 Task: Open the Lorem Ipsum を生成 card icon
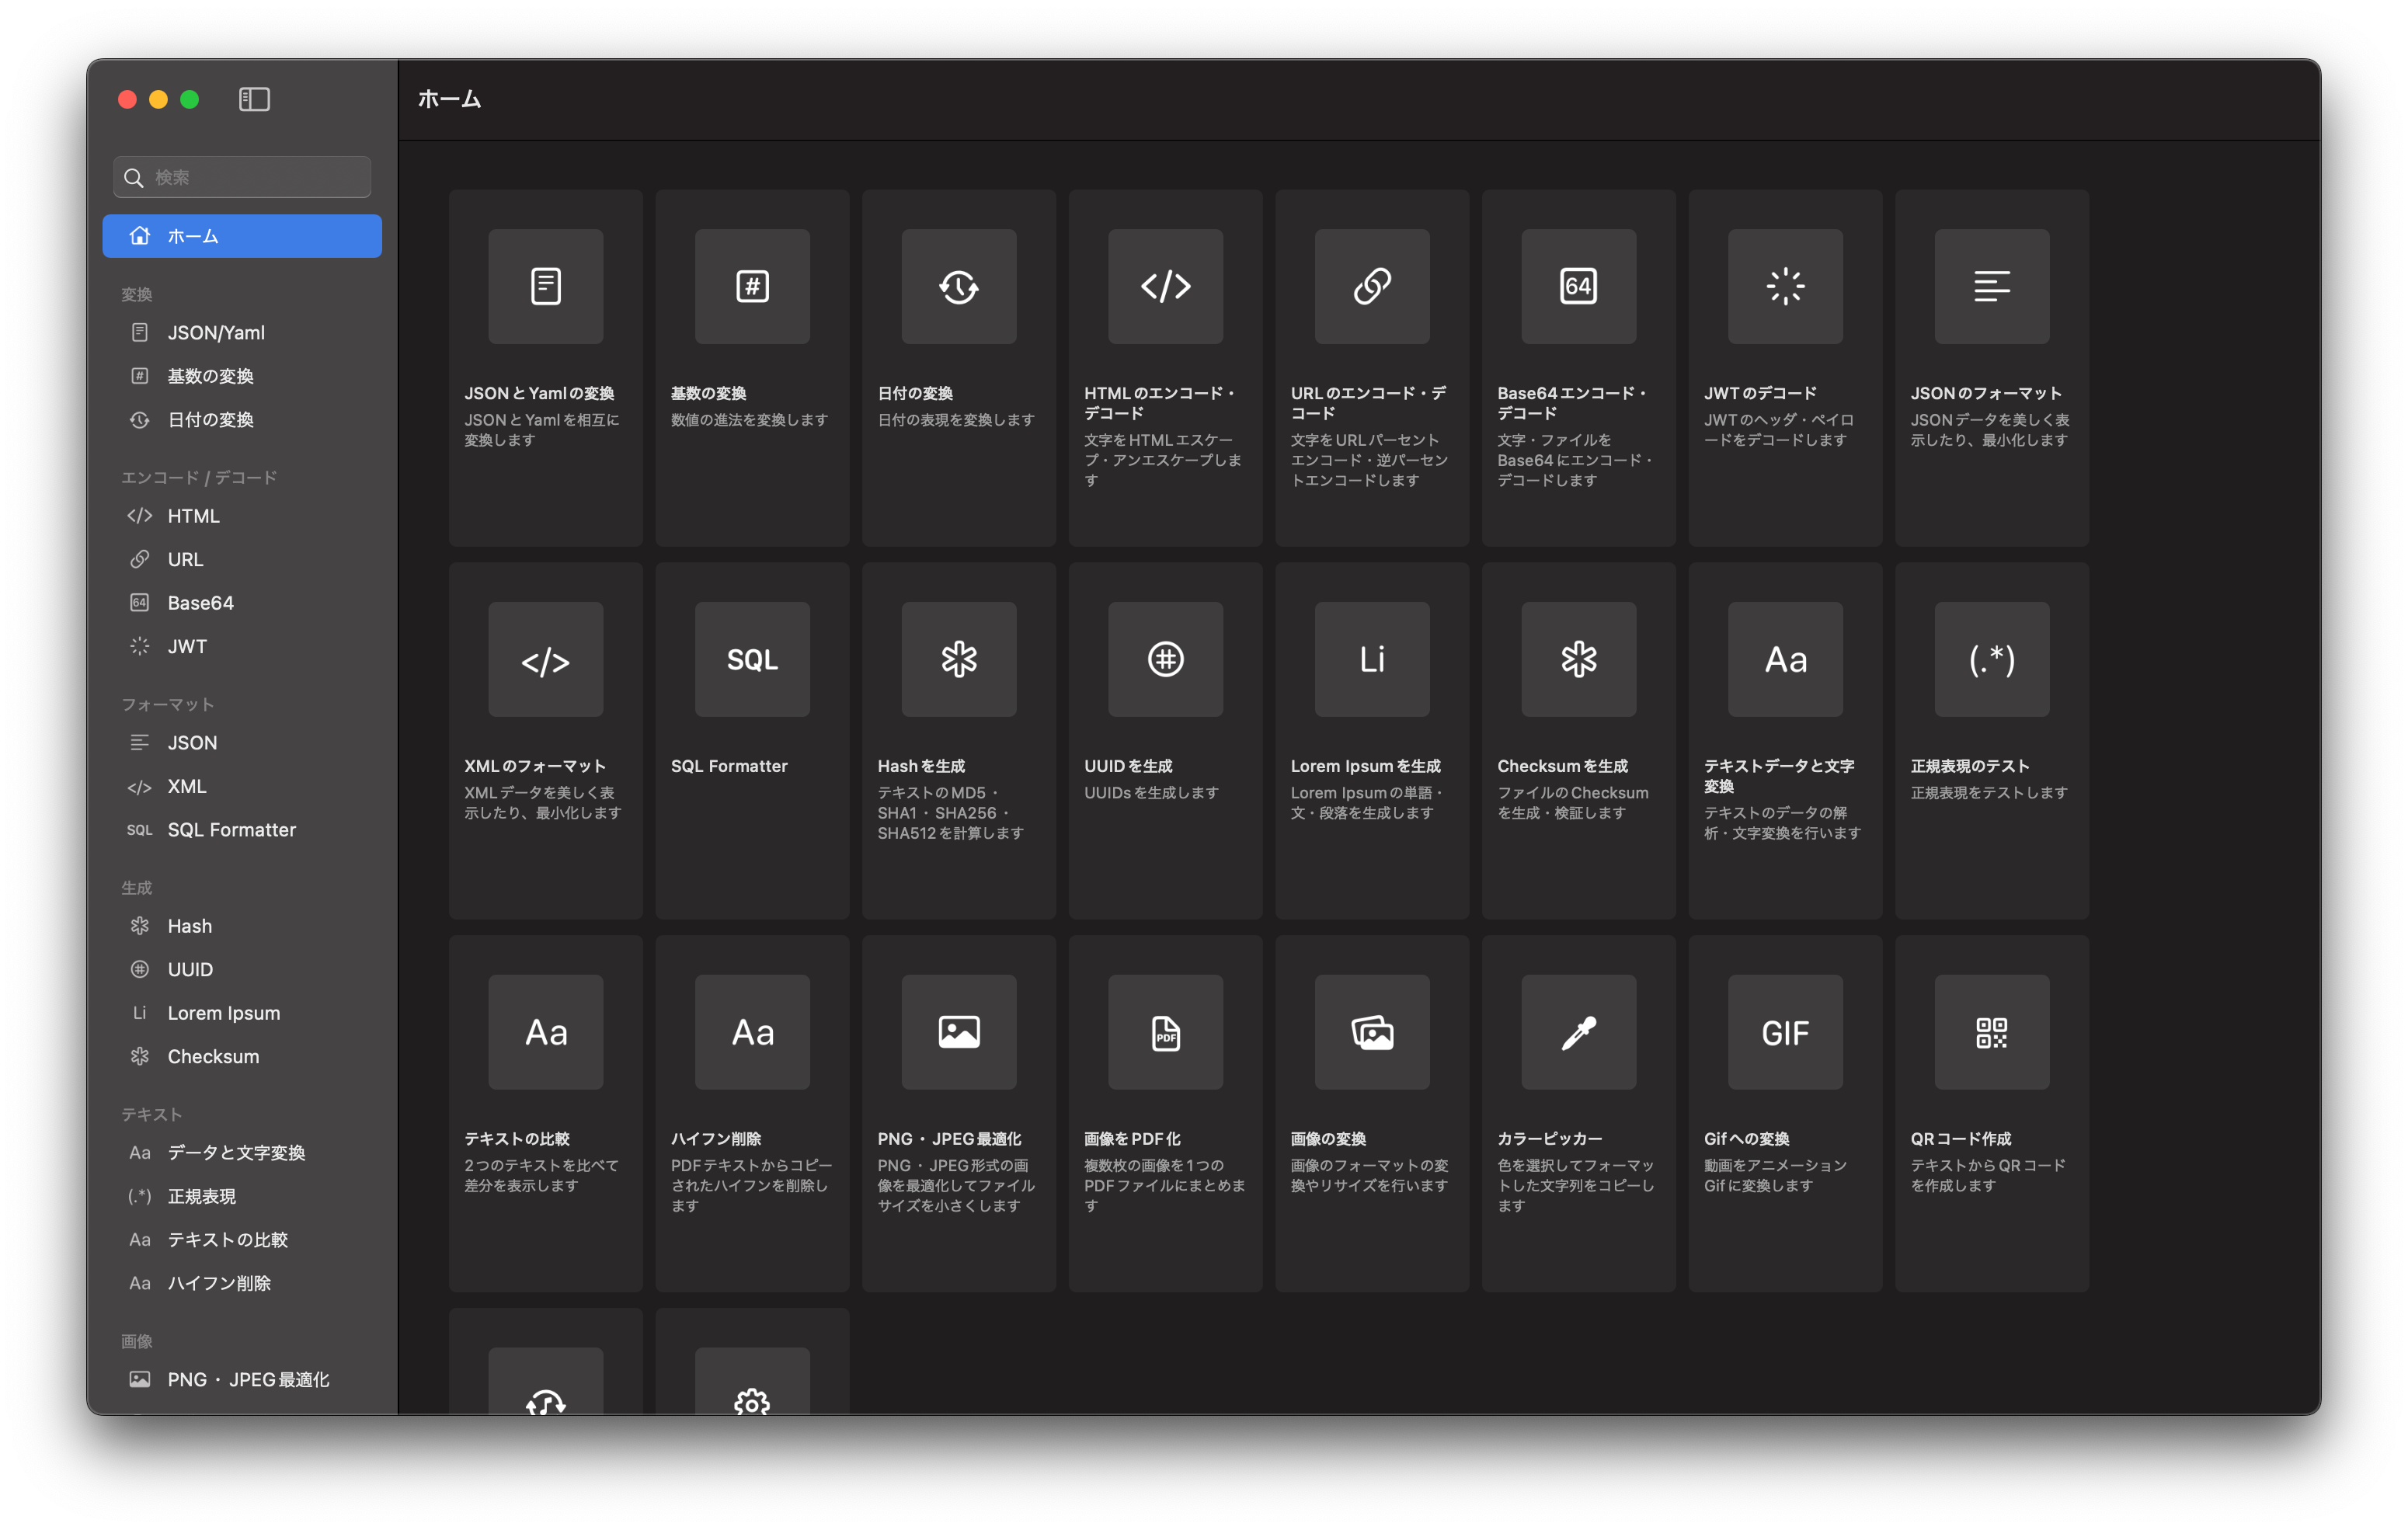(x=1372, y=660)
